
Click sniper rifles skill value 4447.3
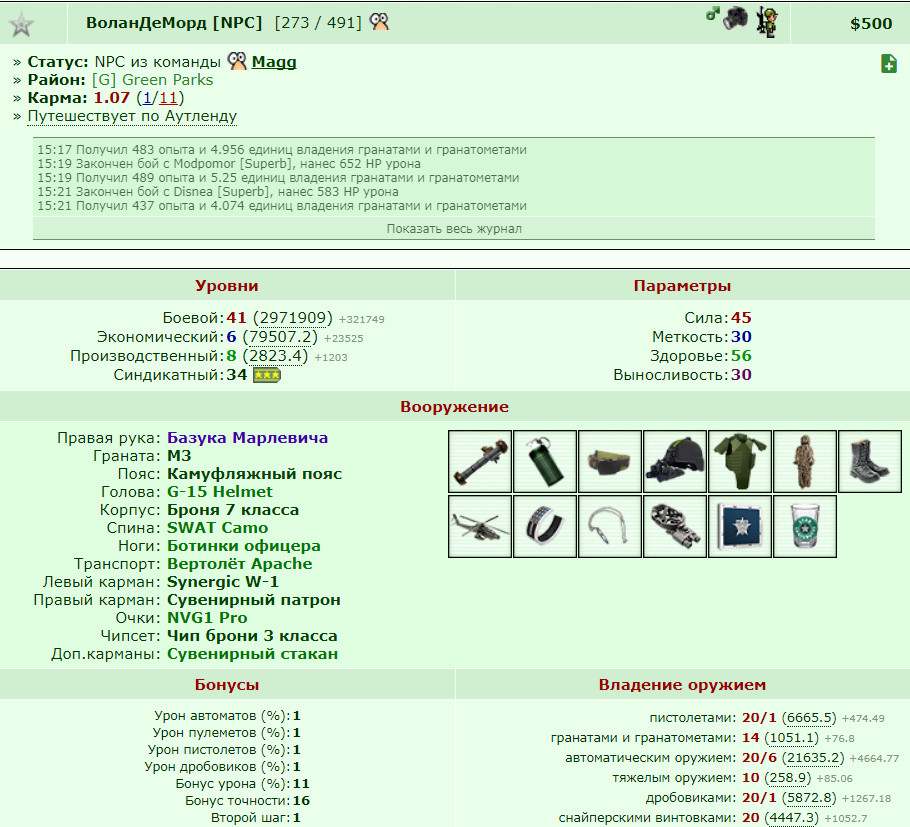coord(792,818)
